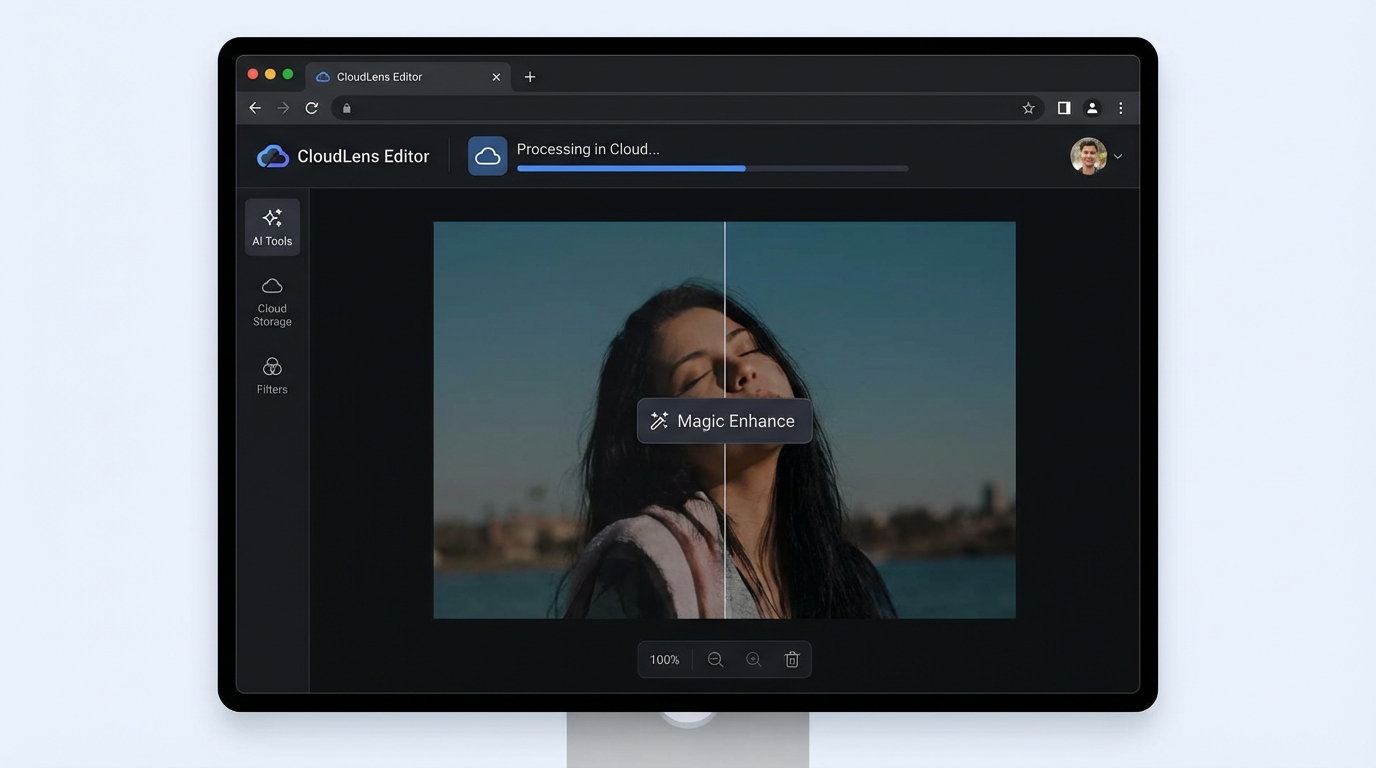Click the zoom out magnifier icon
Viewport: 1376px width, 768px height.
coord(715,660)
